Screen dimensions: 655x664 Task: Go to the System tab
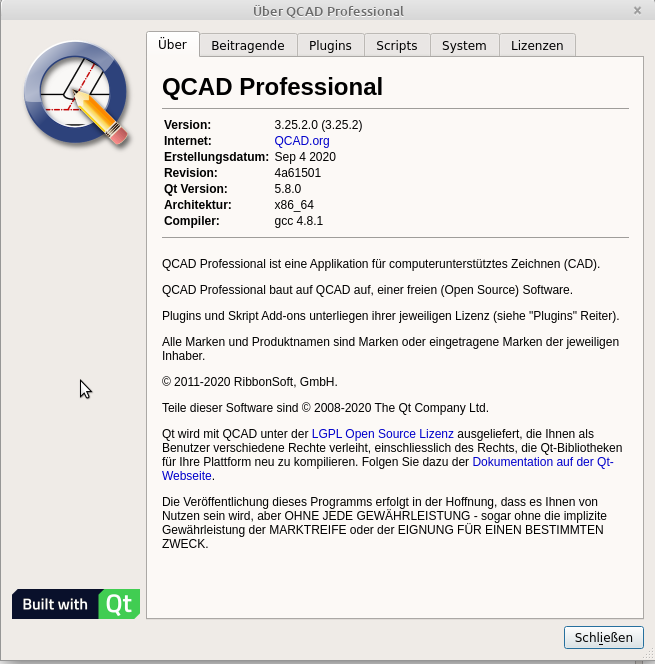(x=464, y=45)
